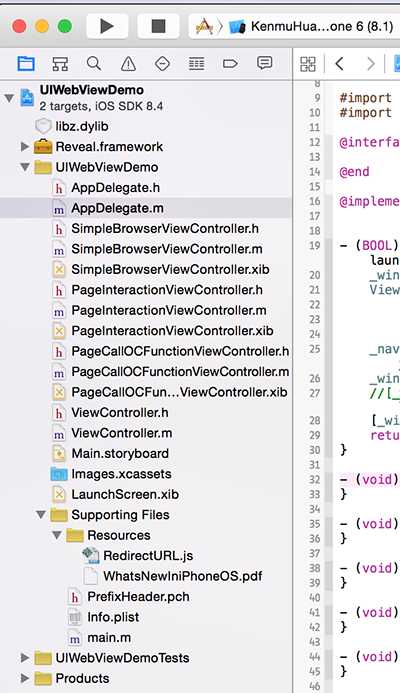
Task: Expand the Reveal.framework disclosure triangle
Action: pyautogui.click(x=25, y=147)
